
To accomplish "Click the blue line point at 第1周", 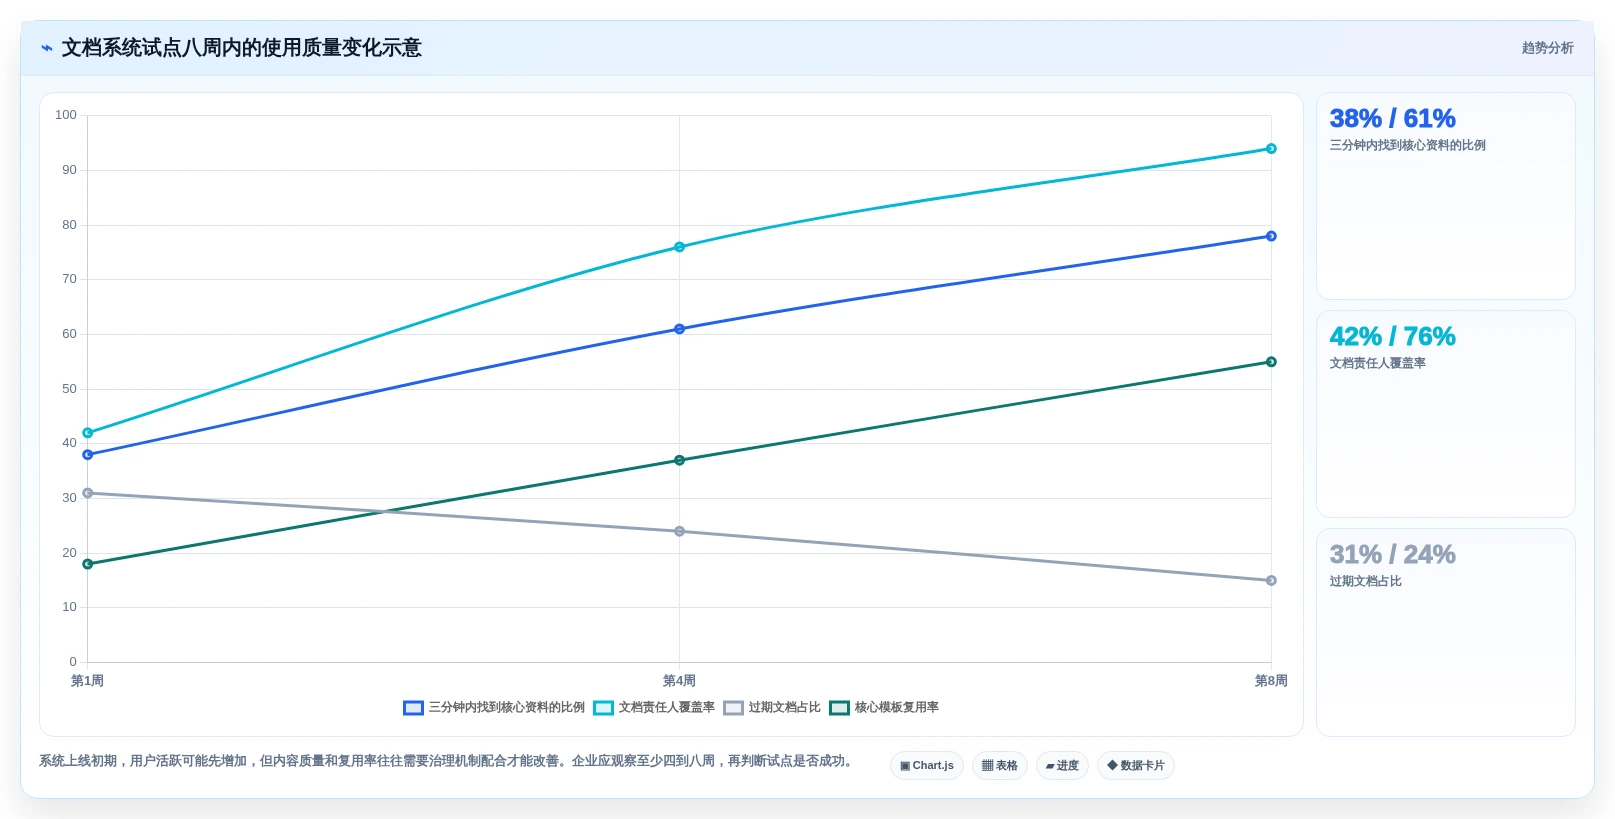I will (x=87, y=455).
